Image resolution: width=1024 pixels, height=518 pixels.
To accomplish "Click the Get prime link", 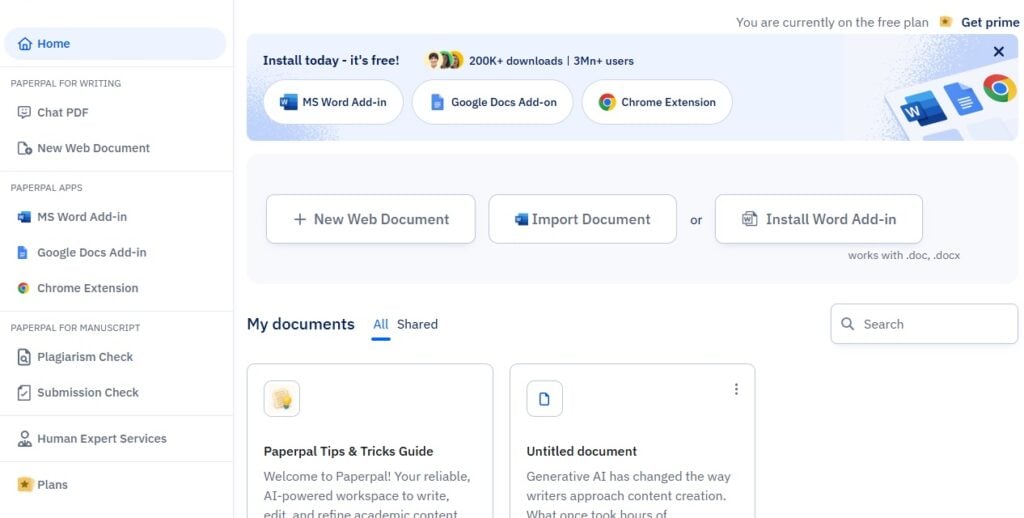I will tap(990, 22).
